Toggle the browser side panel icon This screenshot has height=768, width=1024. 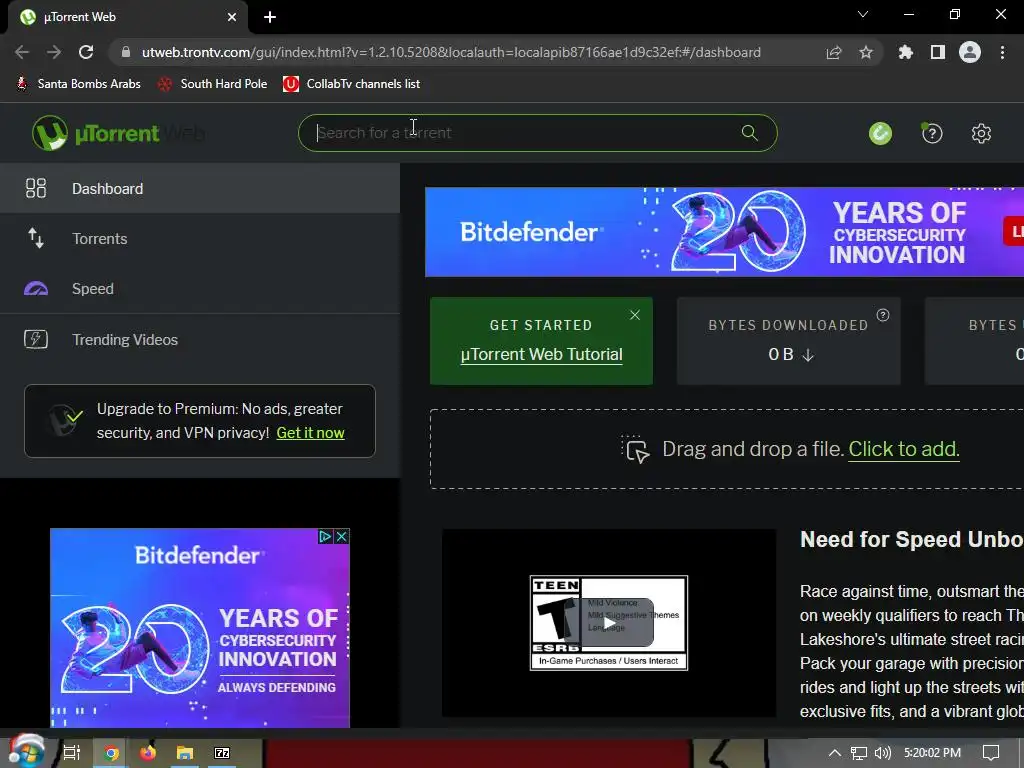pyautogui.click(x=938, y=52)
